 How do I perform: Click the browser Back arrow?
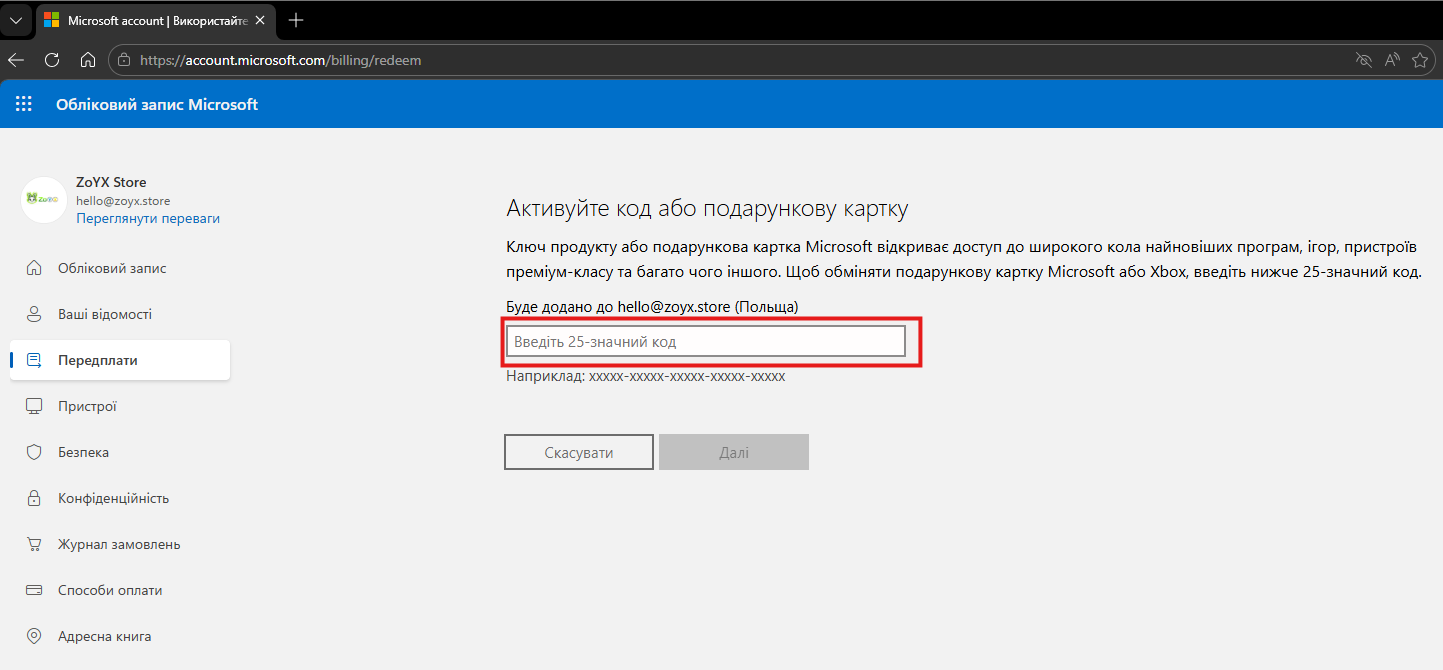click(15, 60)
